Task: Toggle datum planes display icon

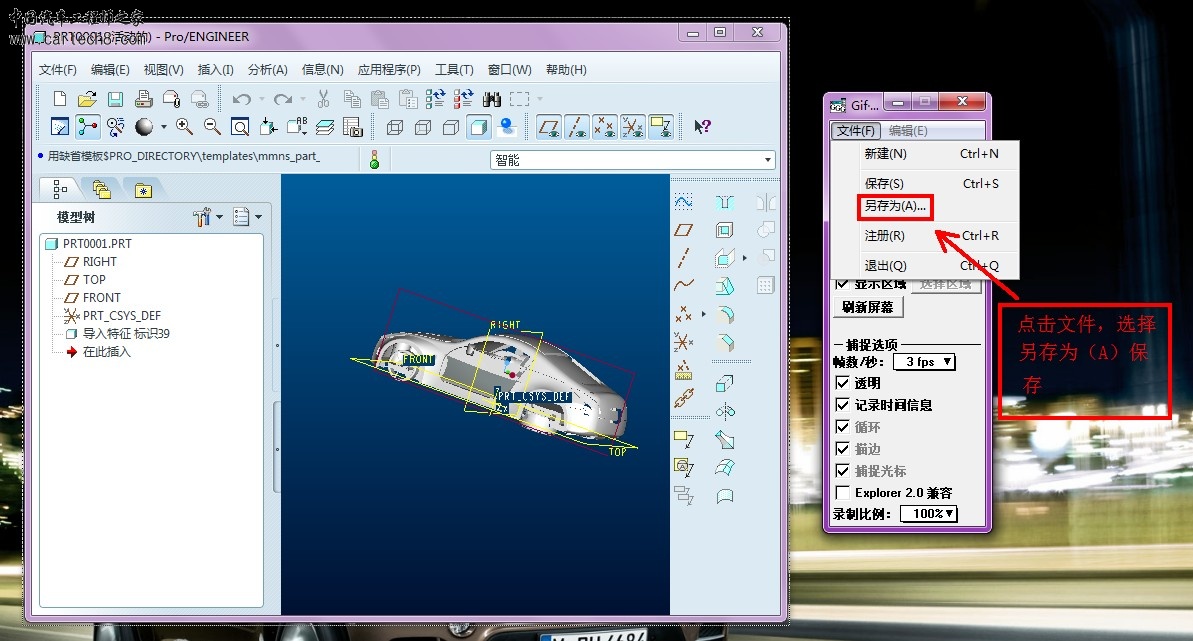Action: [x=549, y=127]
